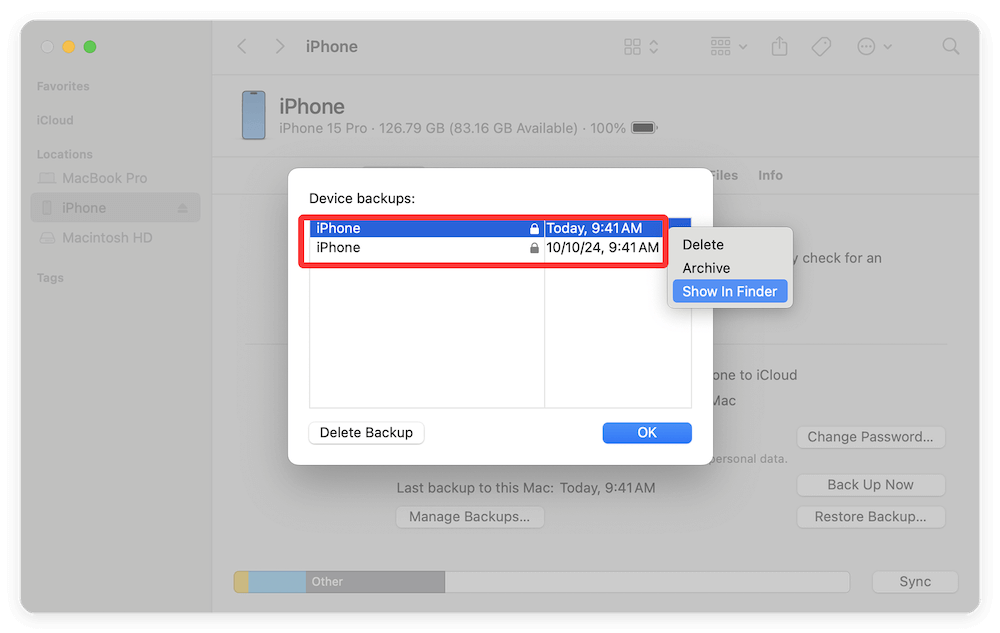The width and height of the screenshot is (1000, 633).
Task: Click the Delete Backup button
Action: point(366,432)
